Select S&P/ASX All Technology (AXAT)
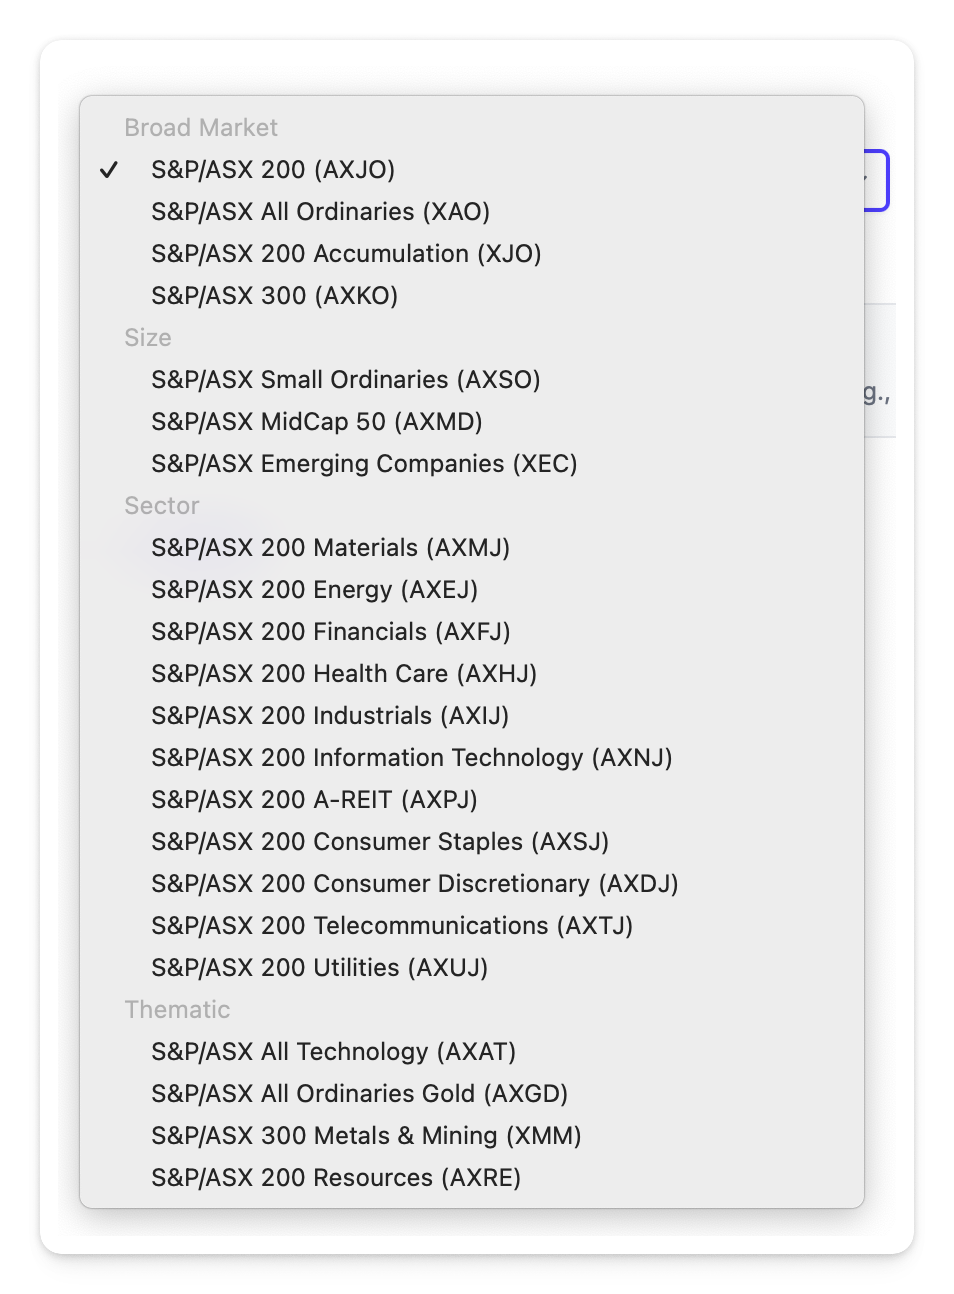Image resolution: width=954 pixels, height=1294 pixels. click(x=333, y=1052)
